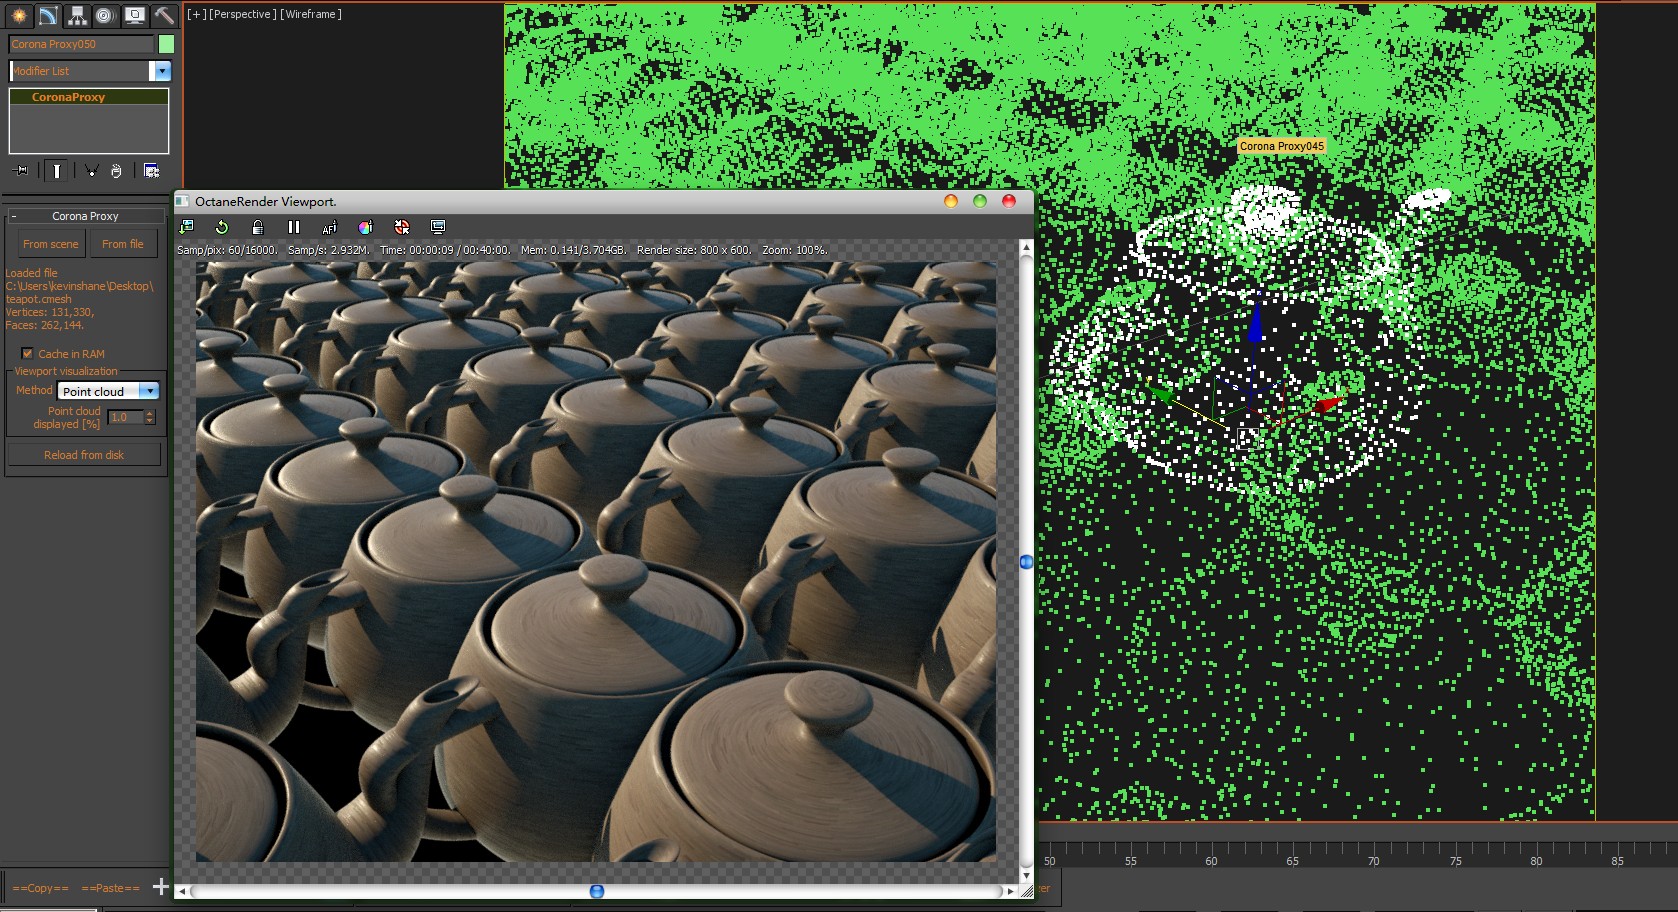The height and width of the screenshot is (912, 1678).
Task: Toggle the Cache in RAM checkbox
Action: point(27,354)
